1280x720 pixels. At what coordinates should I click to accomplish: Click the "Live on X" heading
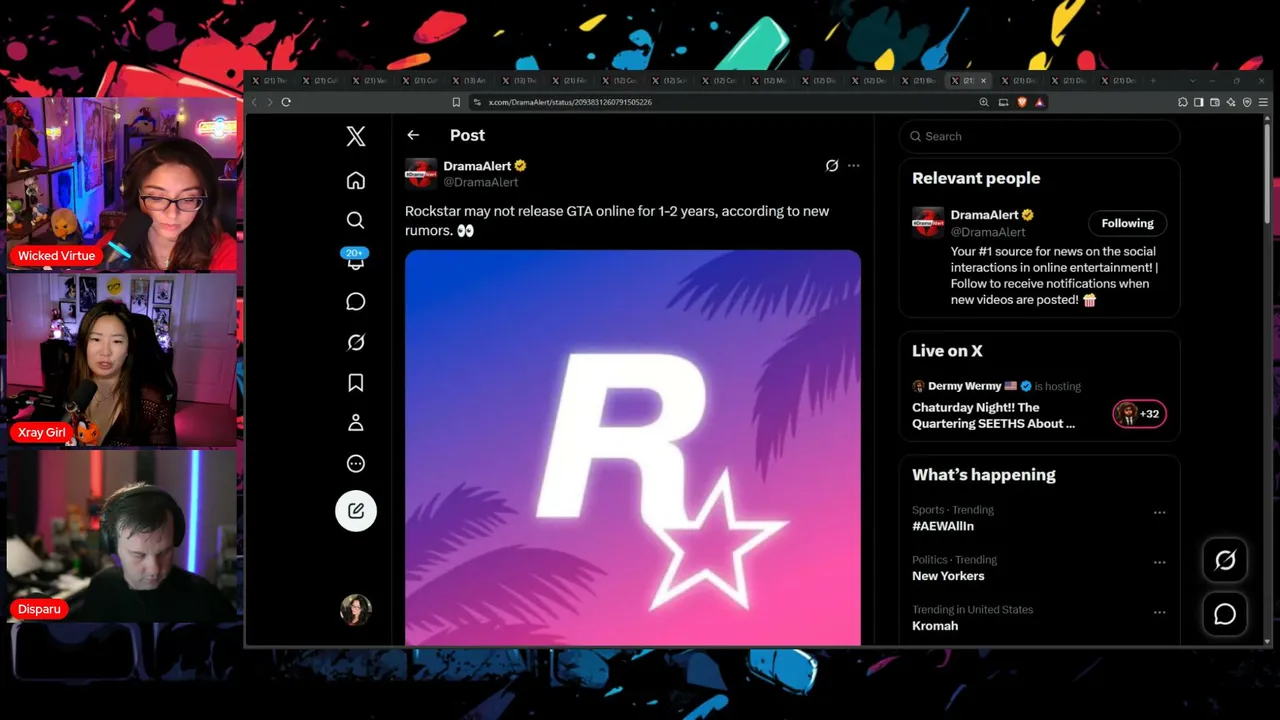pos(947,351)
